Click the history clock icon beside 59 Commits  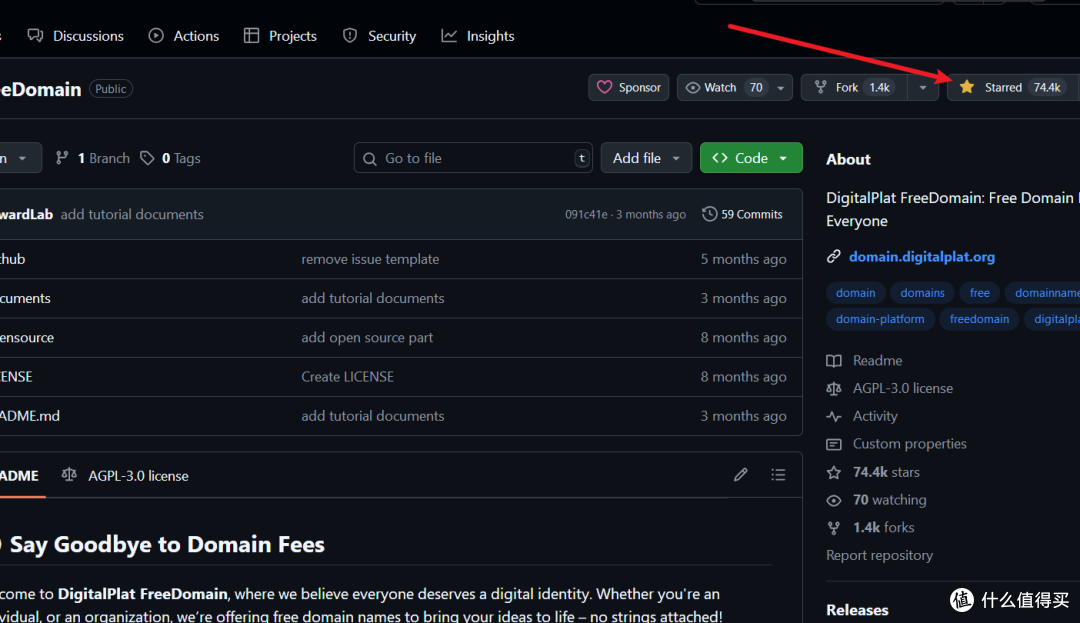point(710,214)
